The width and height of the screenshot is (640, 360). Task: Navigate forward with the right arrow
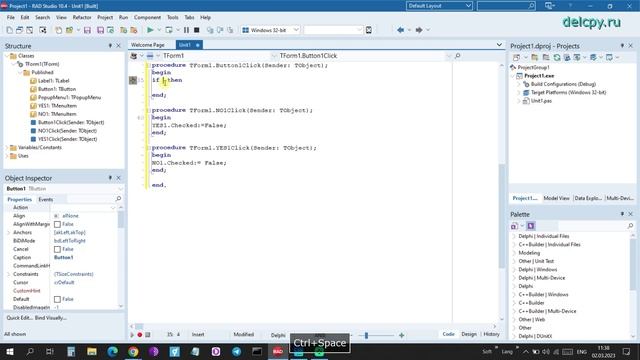[x=419, y=30]
